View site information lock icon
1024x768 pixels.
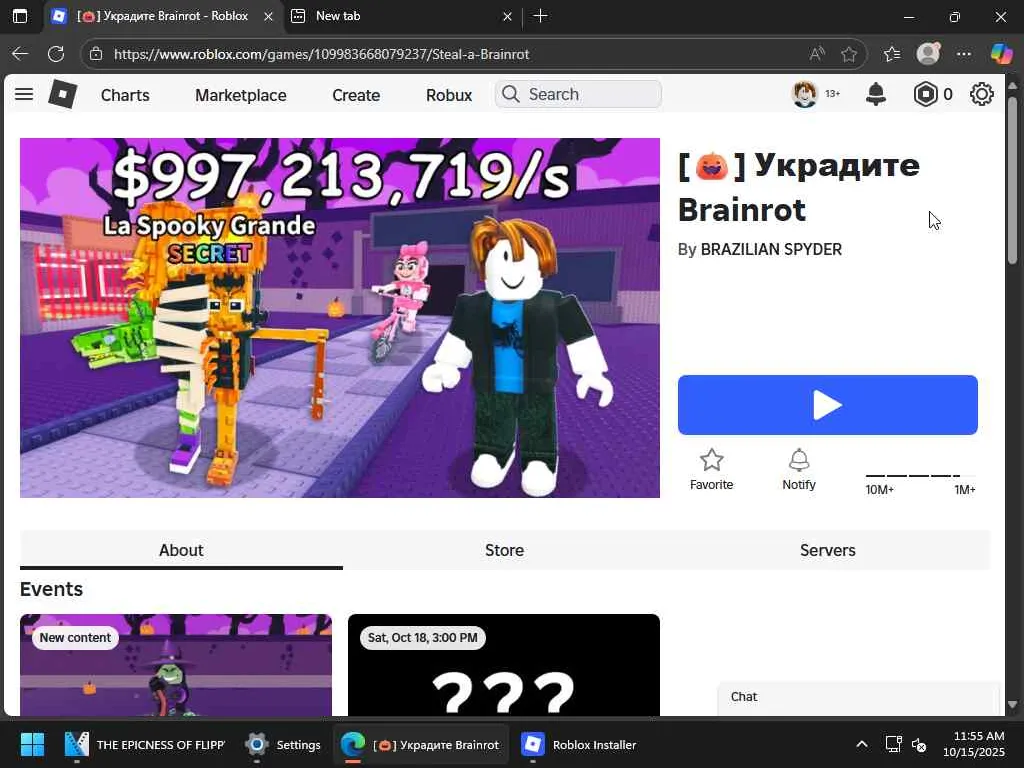(96, 54)
